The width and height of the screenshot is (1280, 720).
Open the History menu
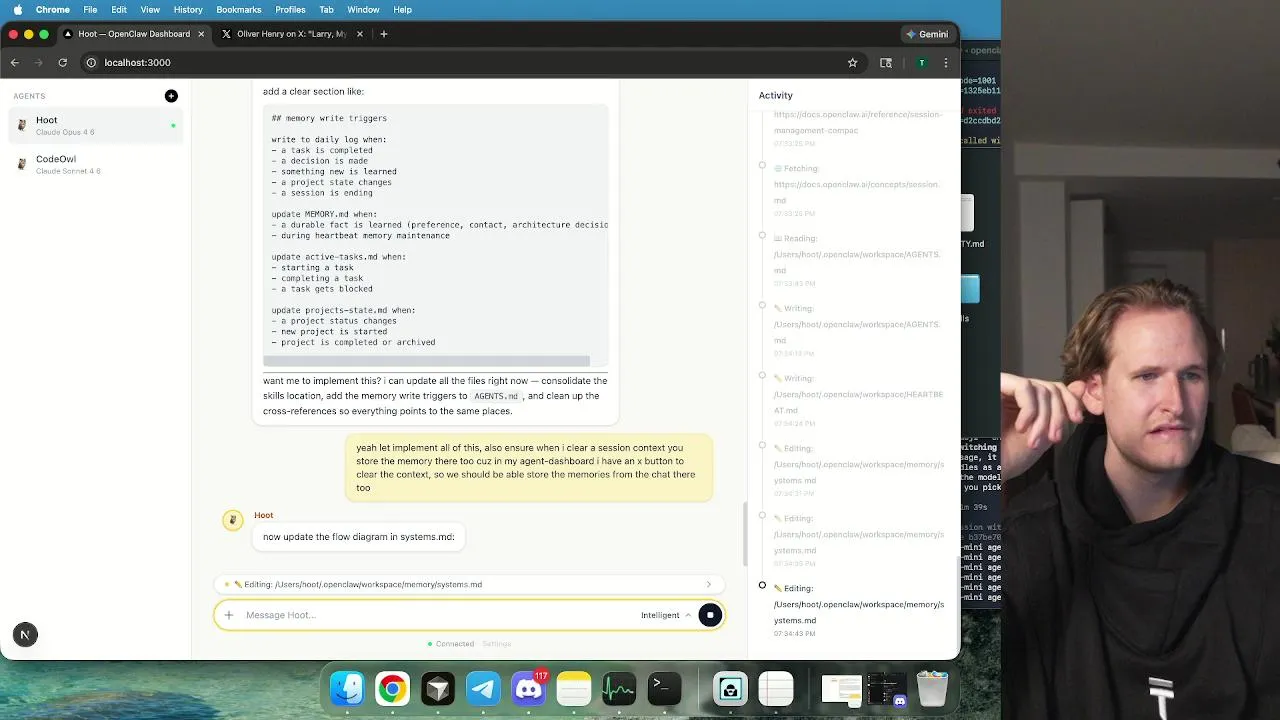188,9
